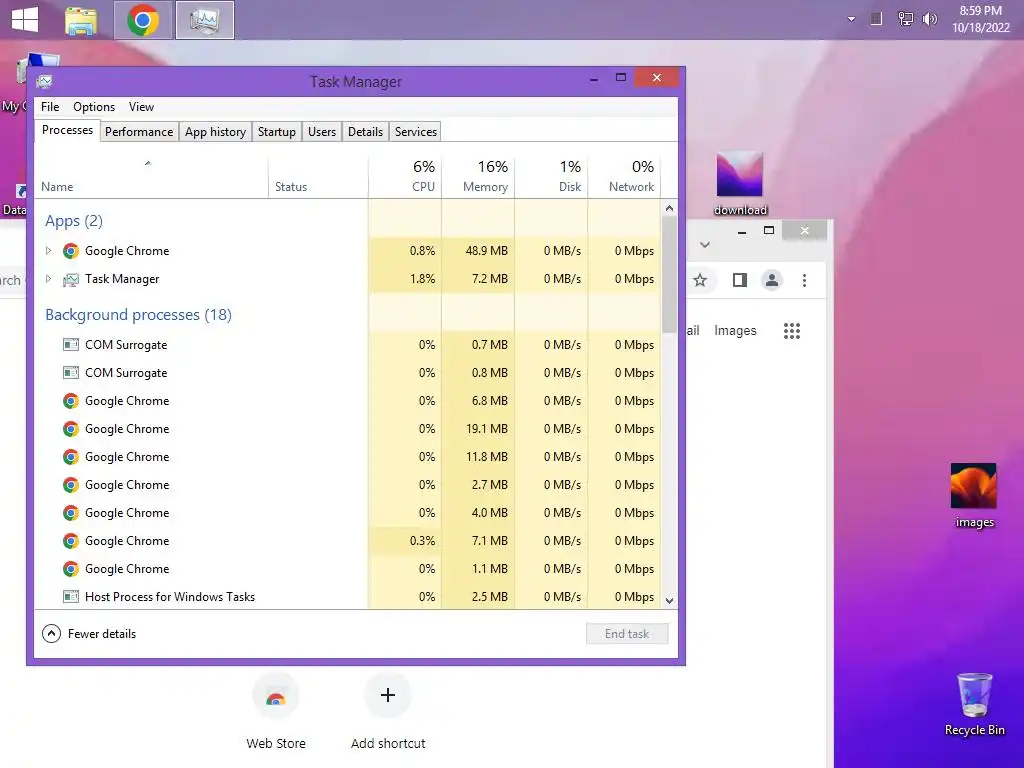Switch to the Users tab

coord(322,132)
